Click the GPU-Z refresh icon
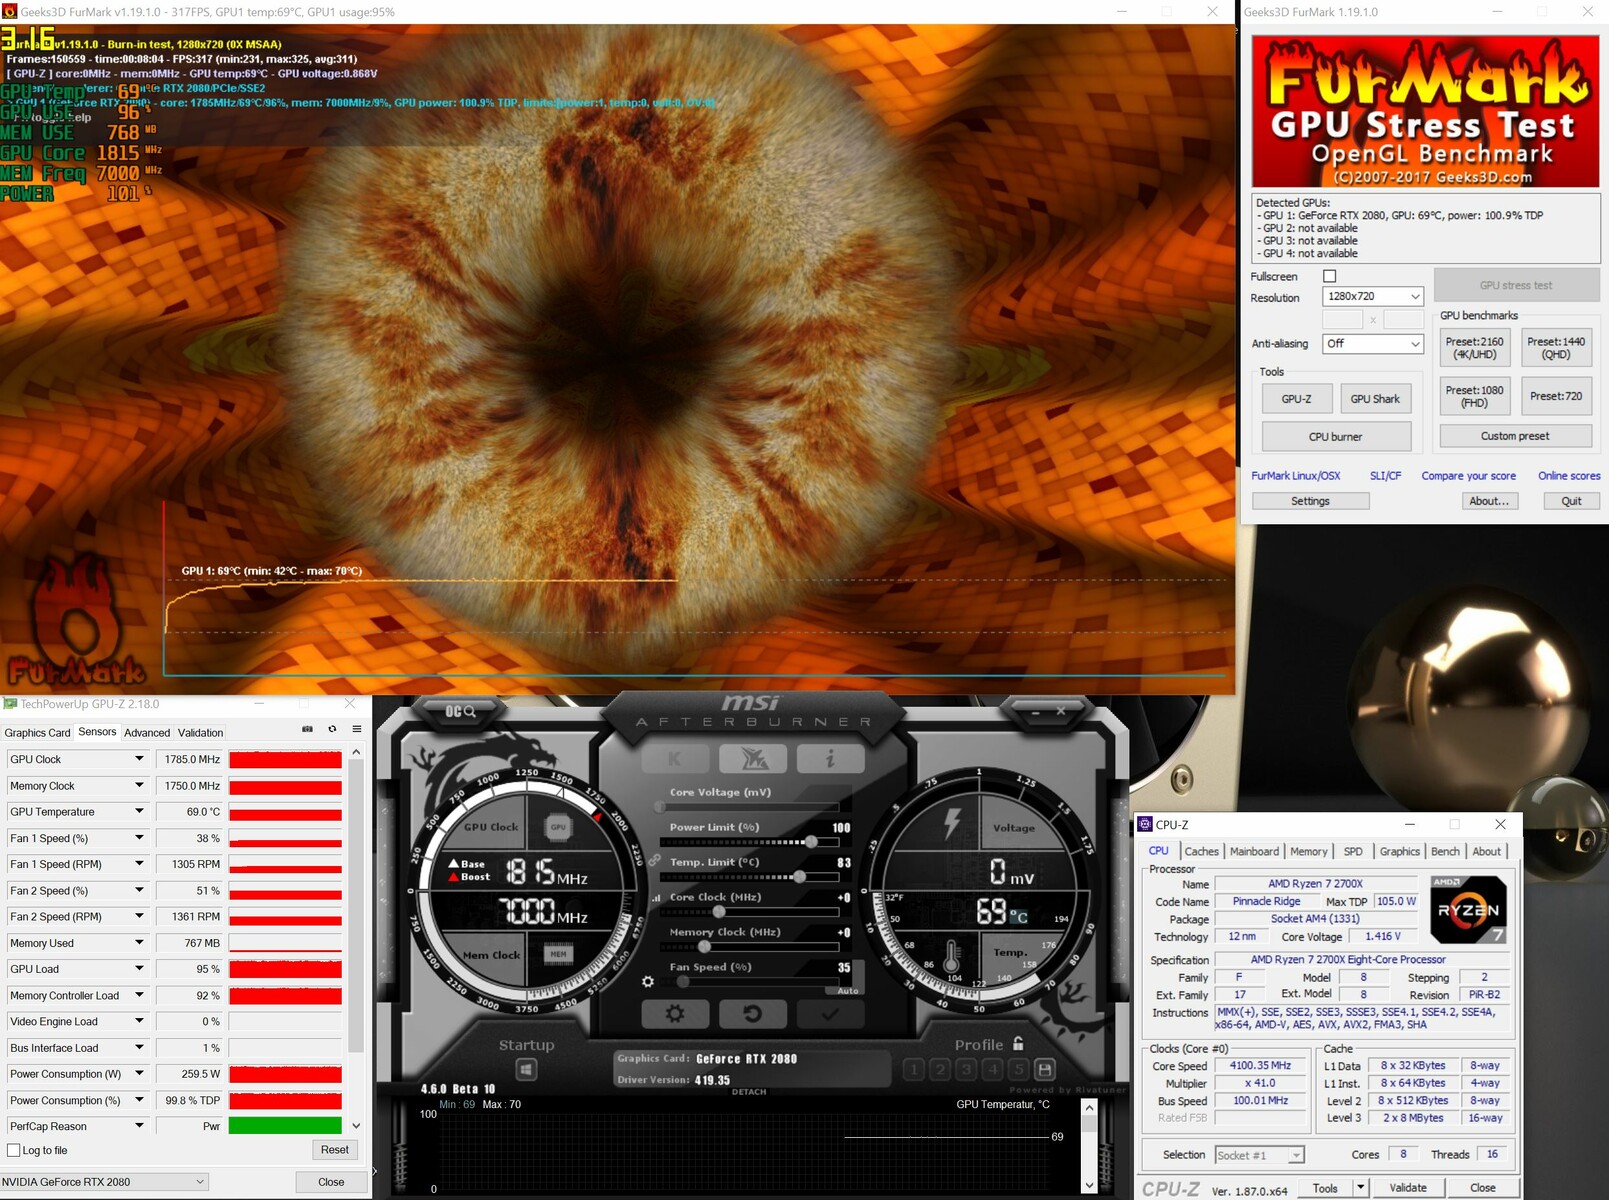The height and width of the screenshot is (1200, 1609). [332, 730]
